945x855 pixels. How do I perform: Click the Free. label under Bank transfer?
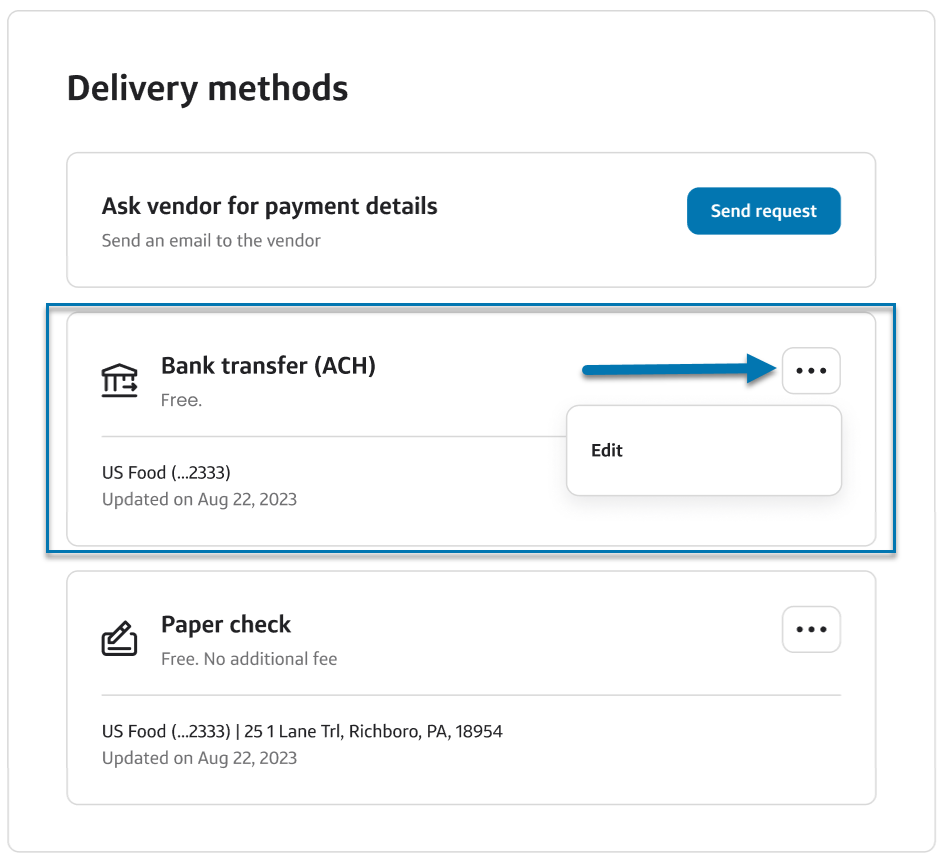[x=181, y=400]
